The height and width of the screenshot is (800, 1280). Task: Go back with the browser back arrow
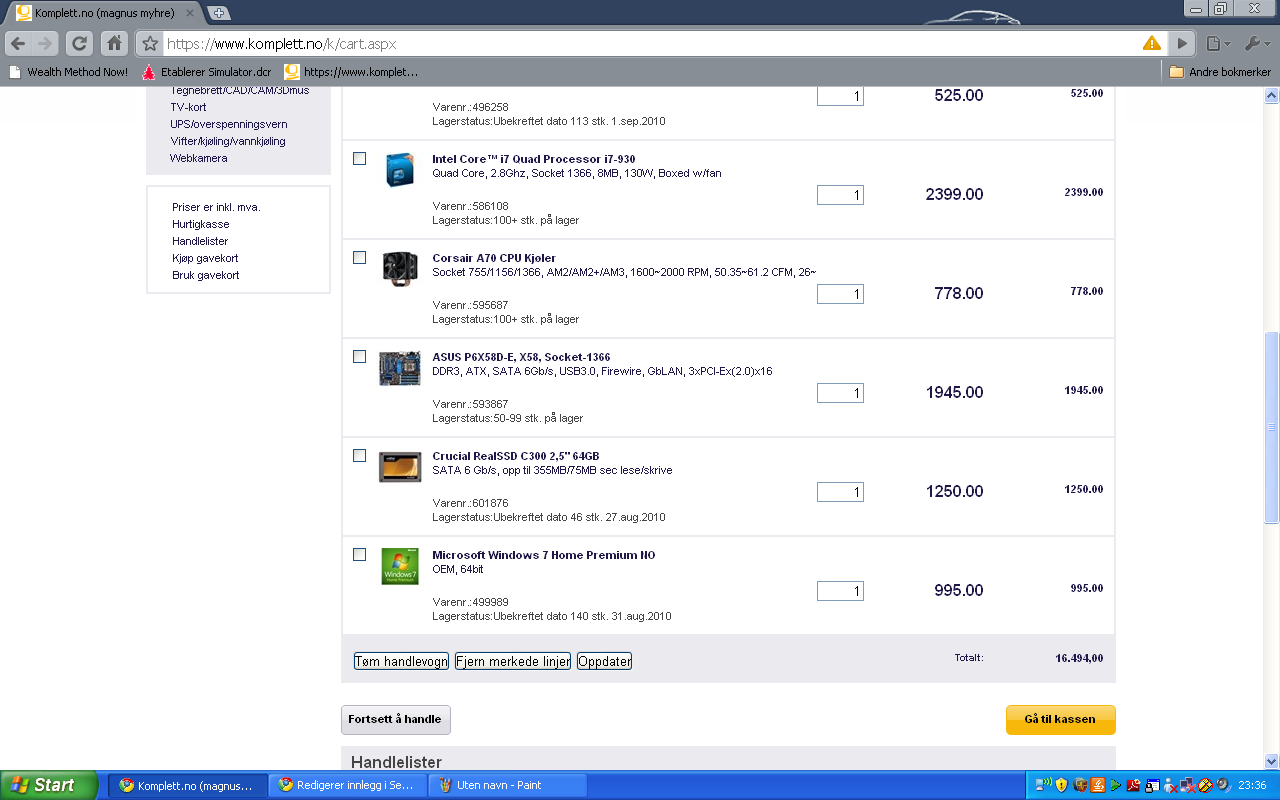point(18,44)
